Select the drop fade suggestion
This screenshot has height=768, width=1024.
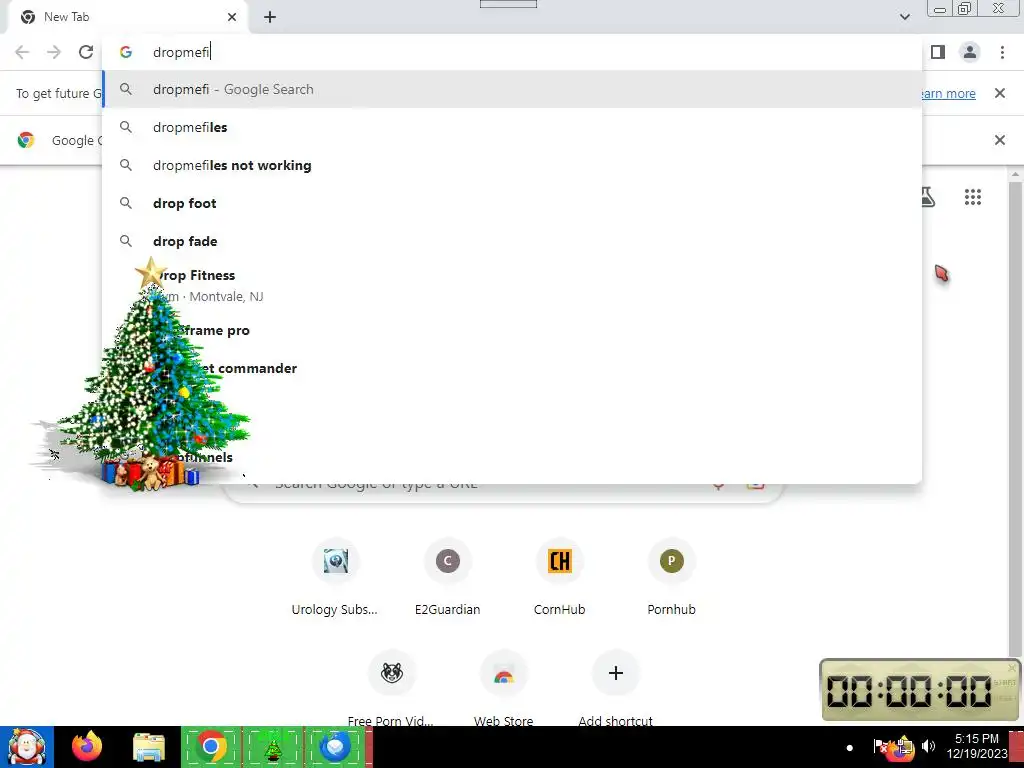(512, 241)
